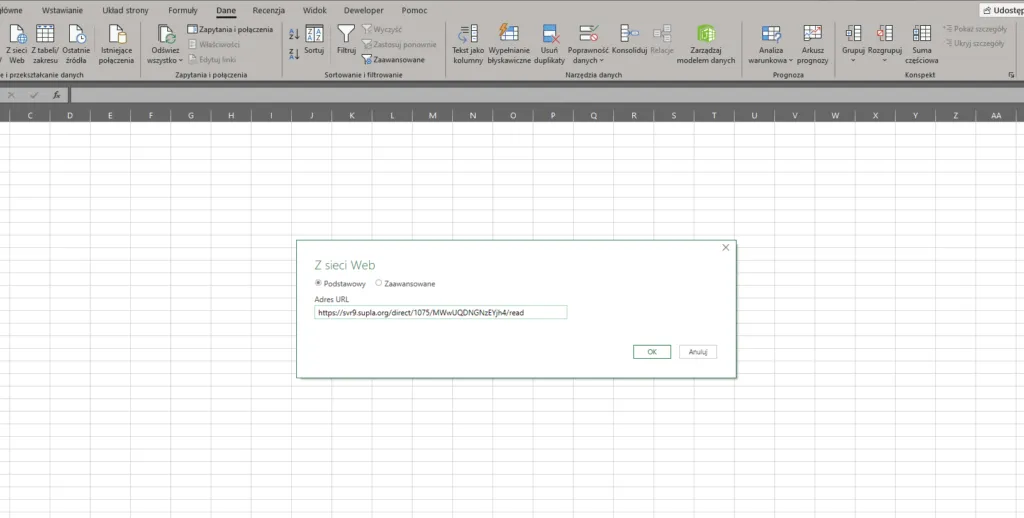The height and width of the screenshot is (518, 1024).
Task: Open the Wstawianie tab
Action: point(63,10)
